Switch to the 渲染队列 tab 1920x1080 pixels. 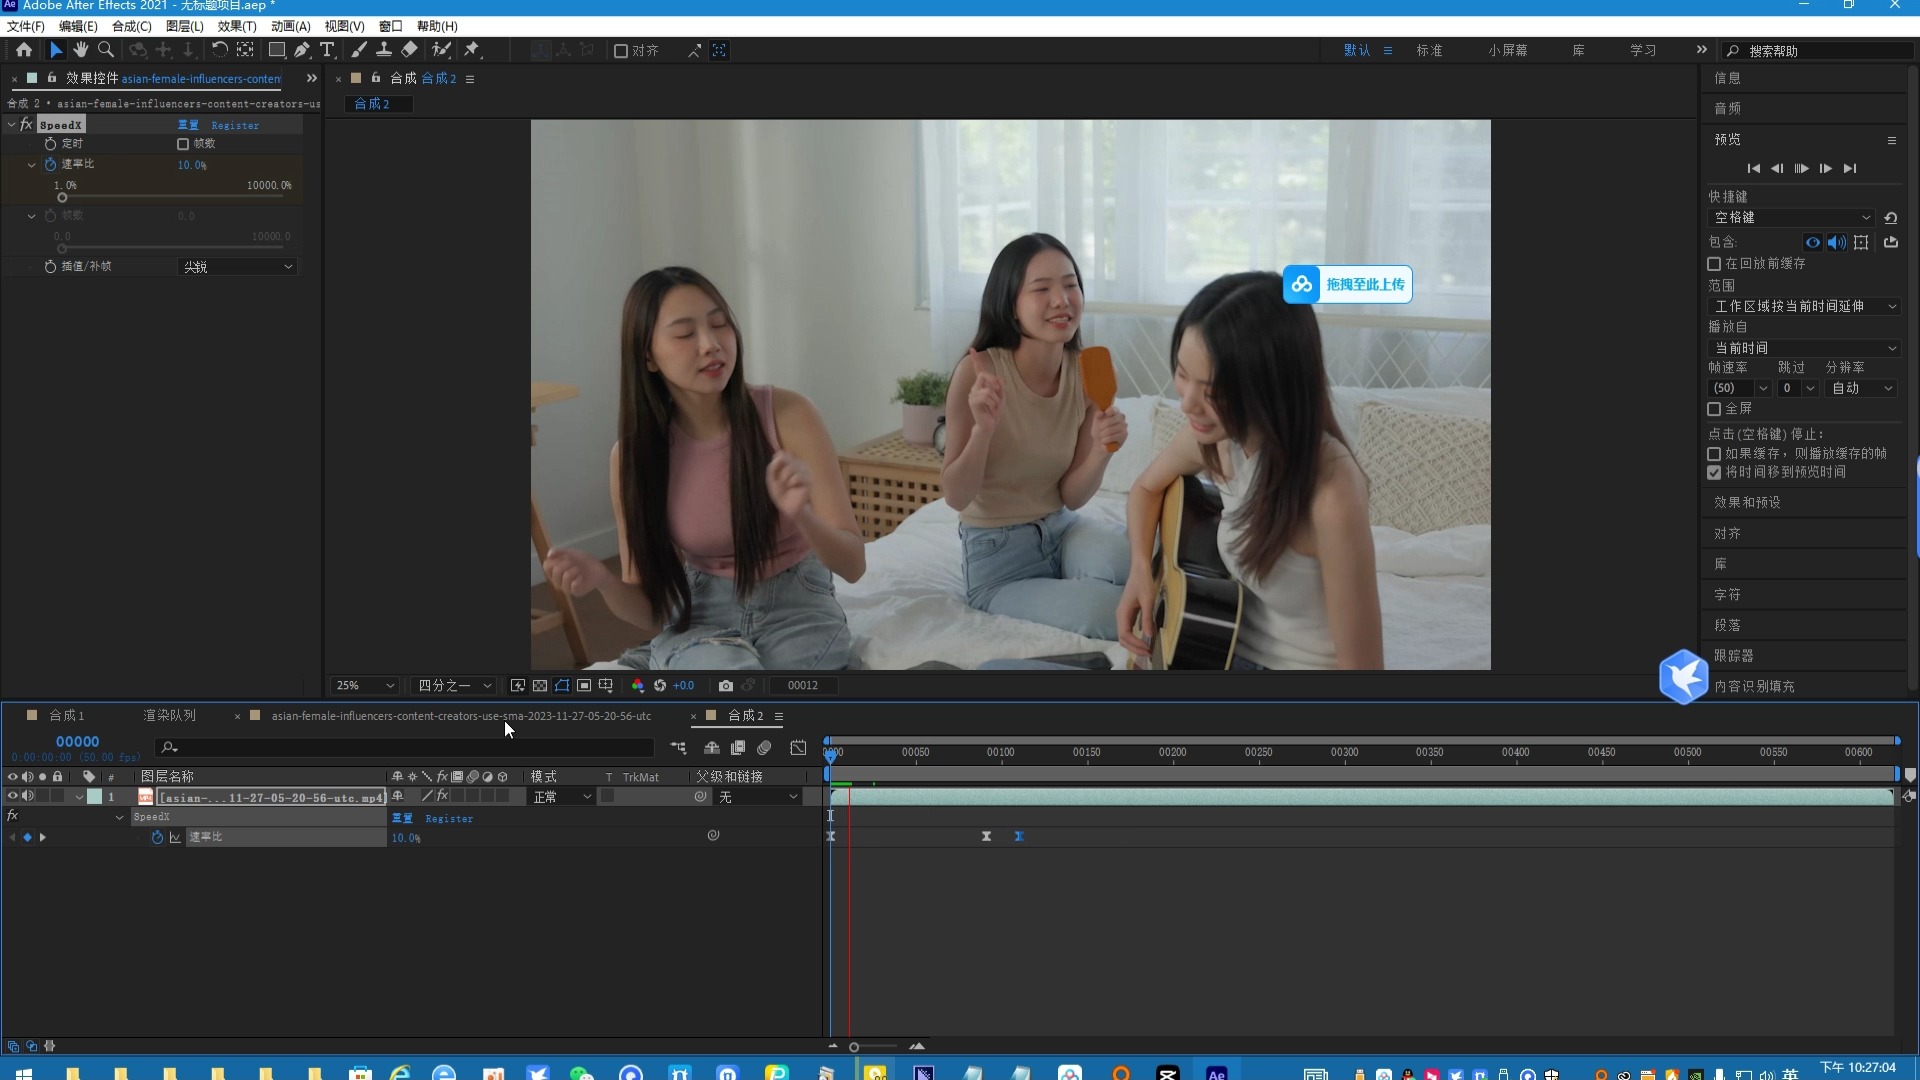click(170, 716)
